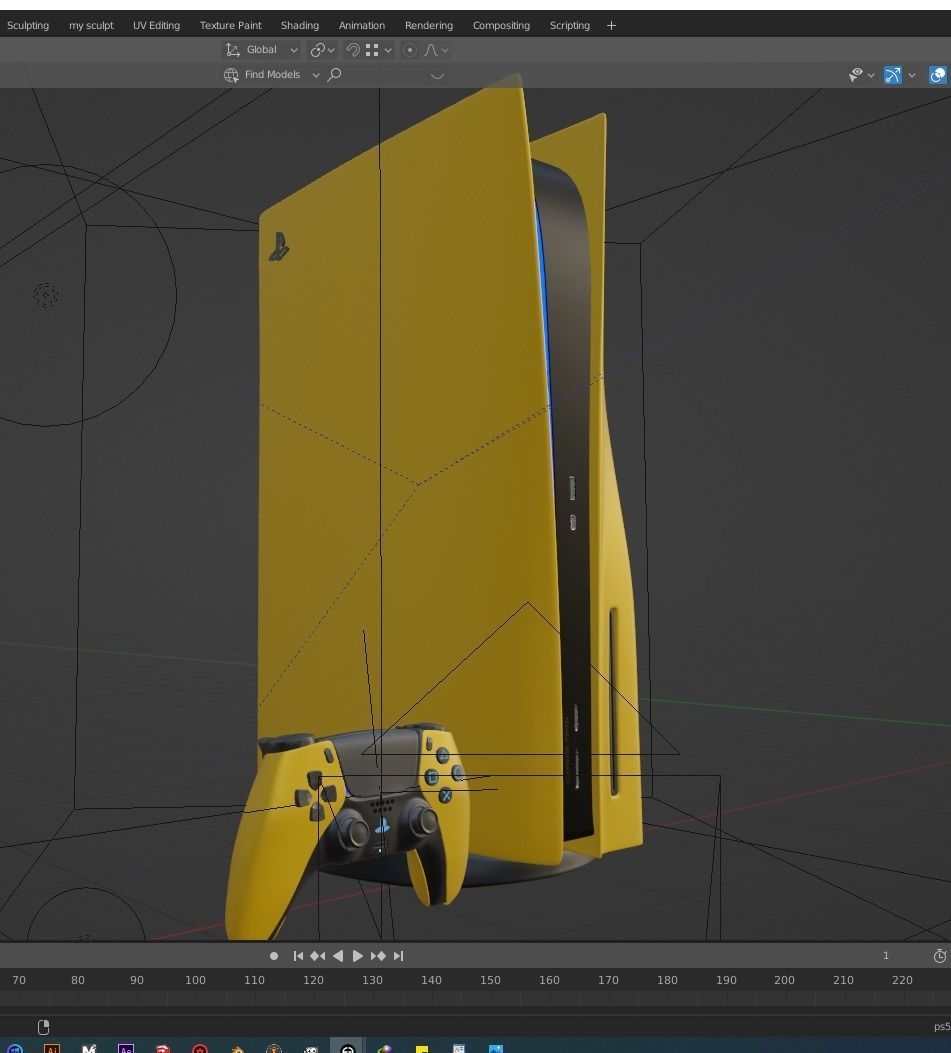
Task: Open Adobe Illustrator from the taskbar
Action: (x=52, y=1048)
